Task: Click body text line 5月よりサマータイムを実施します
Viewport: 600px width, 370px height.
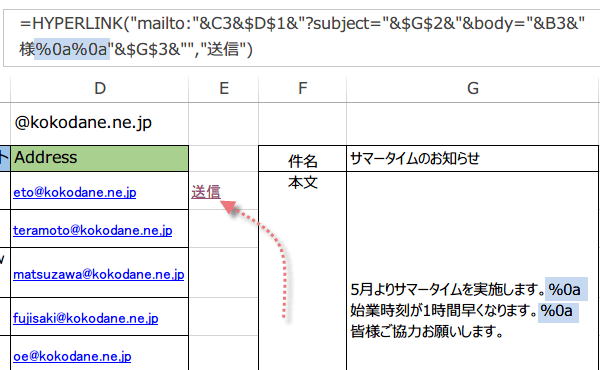Action: point(448,290)
